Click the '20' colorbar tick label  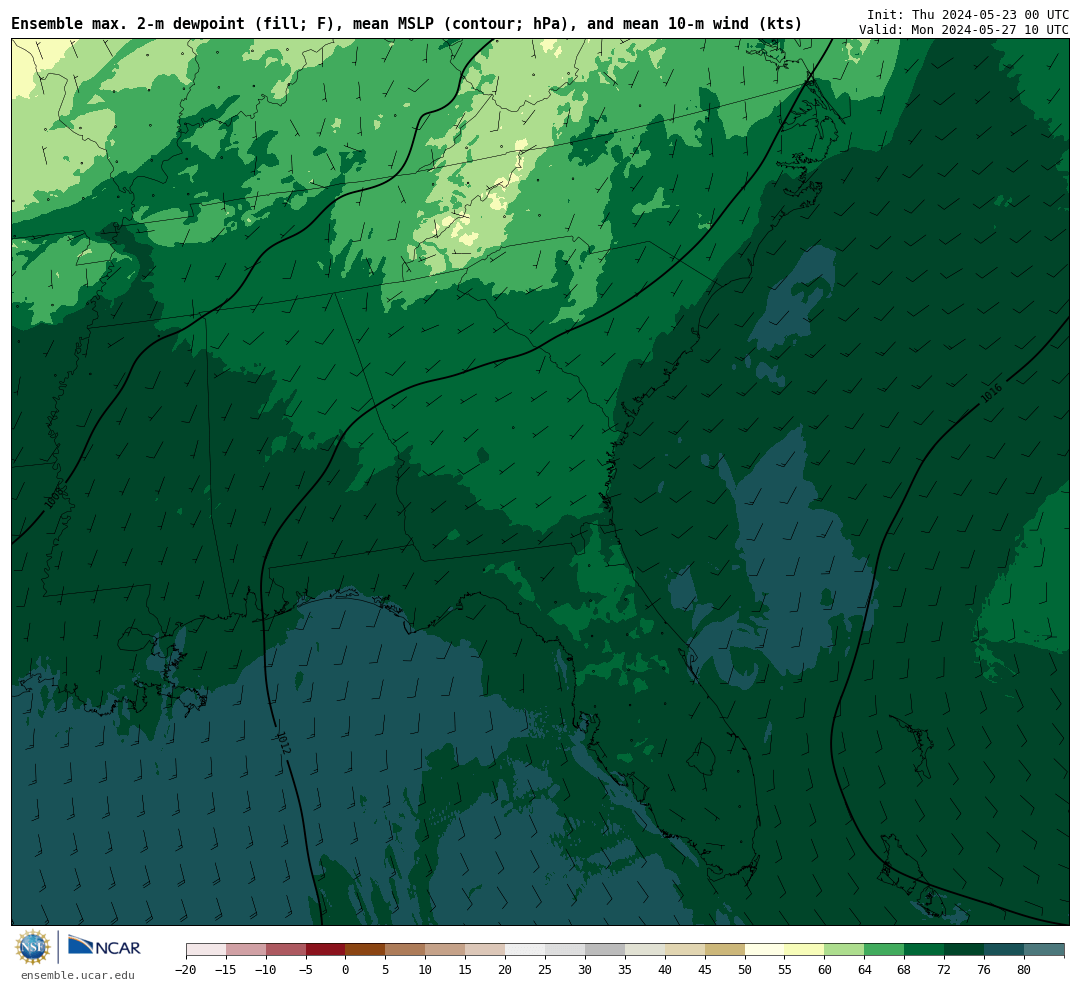click(x=506, y=970)
